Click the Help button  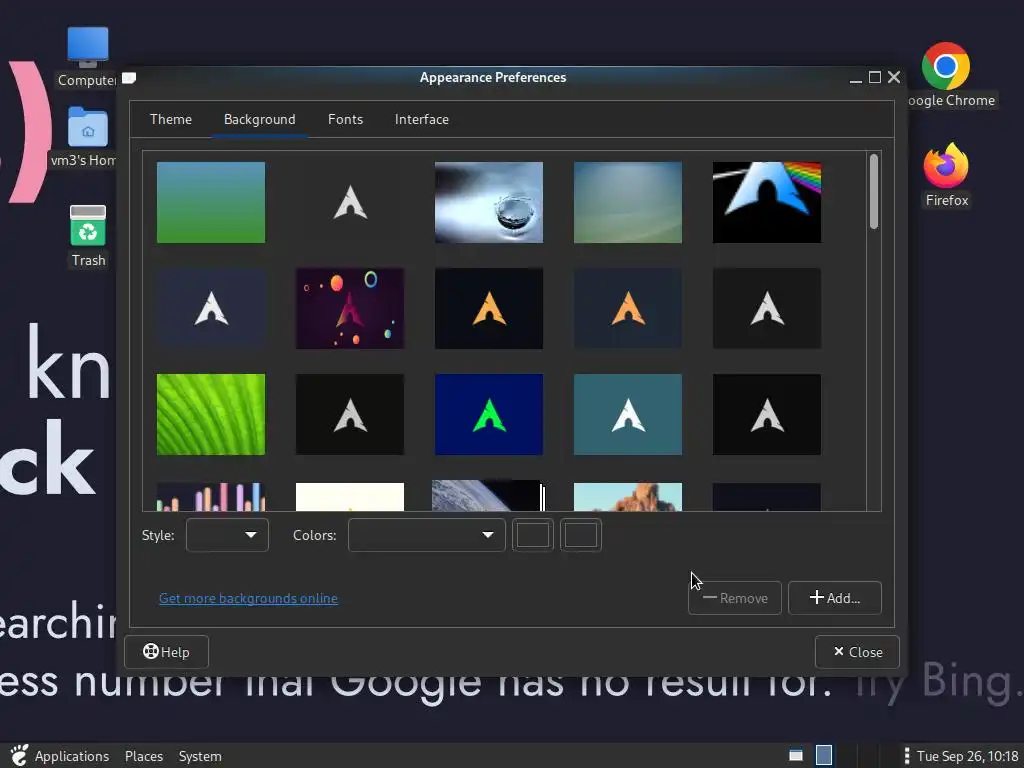167,652
